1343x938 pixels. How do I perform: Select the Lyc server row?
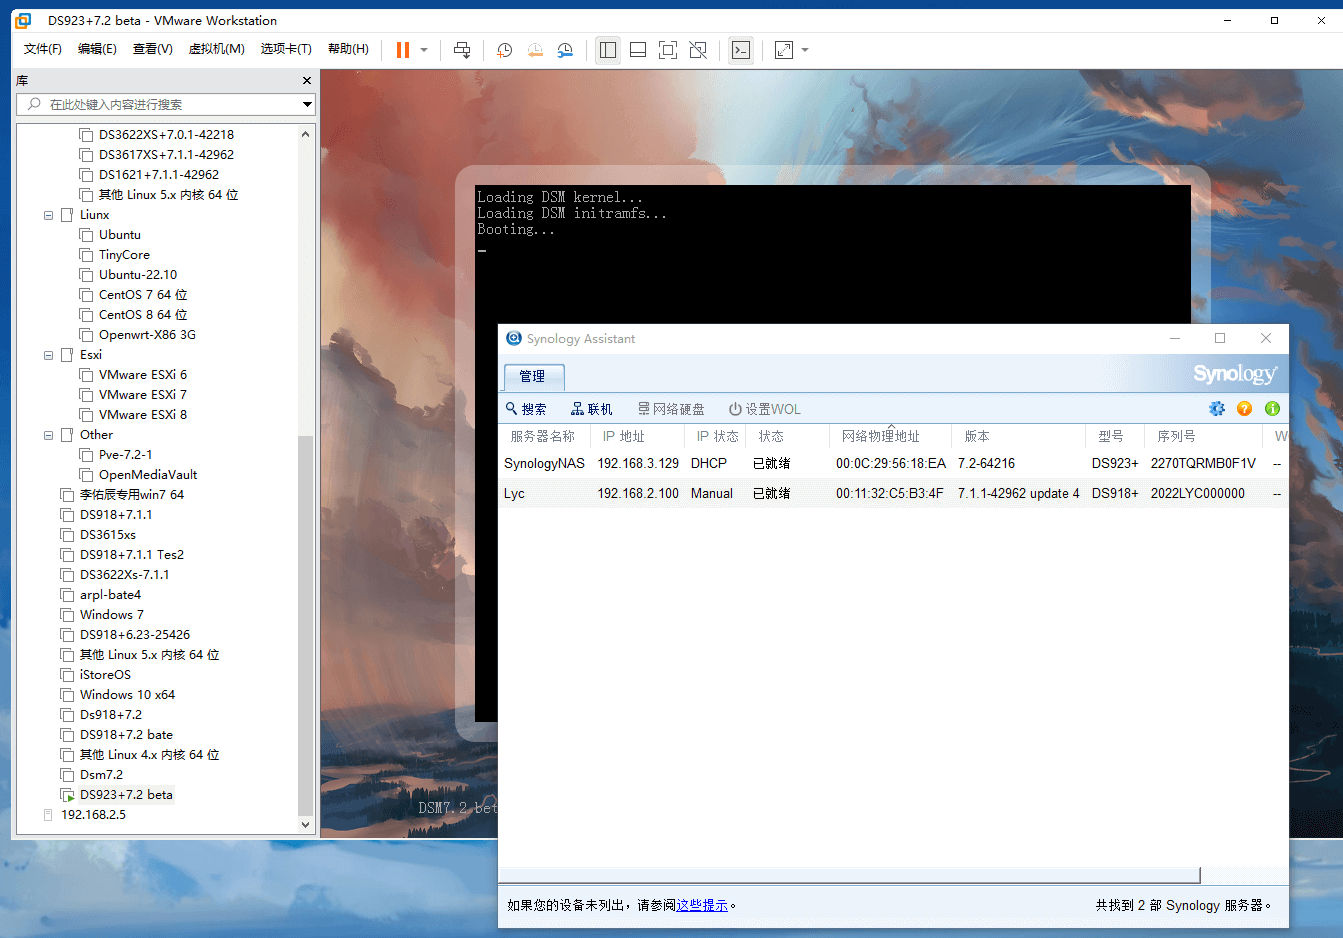pyautogui.click(x=893, y=494)
